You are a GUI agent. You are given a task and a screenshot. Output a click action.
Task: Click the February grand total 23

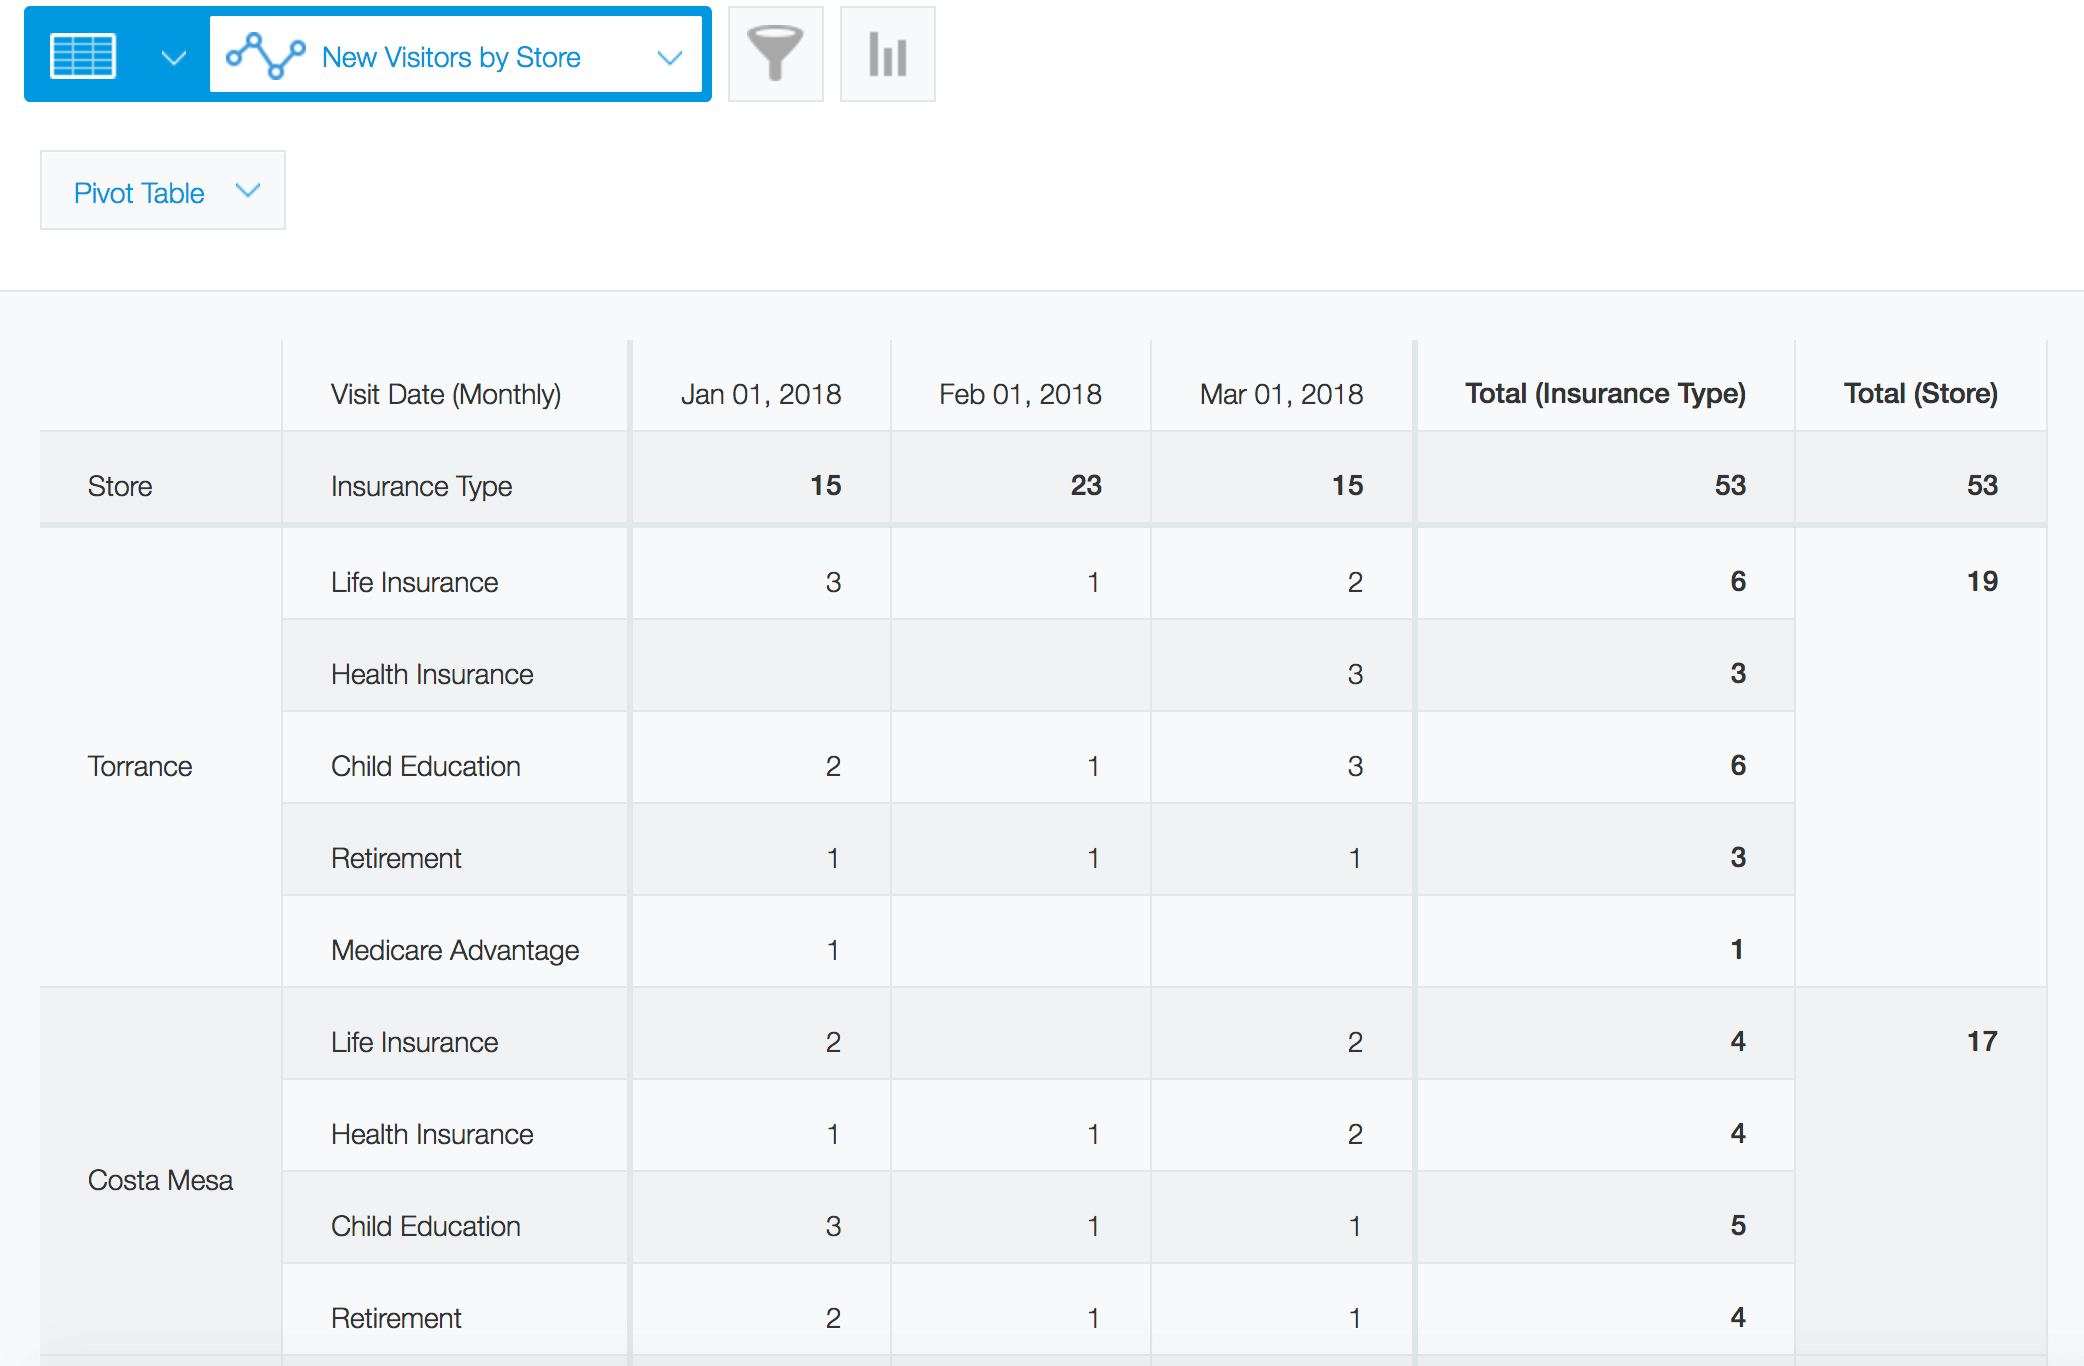1085,486
